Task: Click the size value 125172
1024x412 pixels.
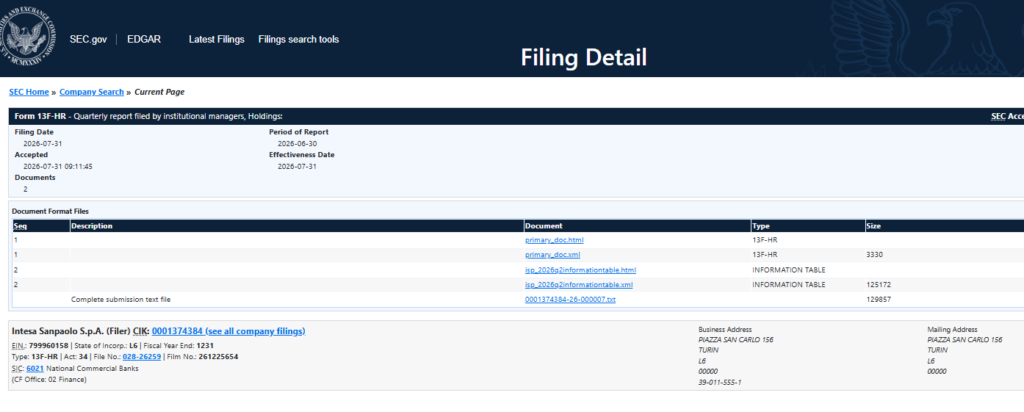Action: tap(878, 285)
